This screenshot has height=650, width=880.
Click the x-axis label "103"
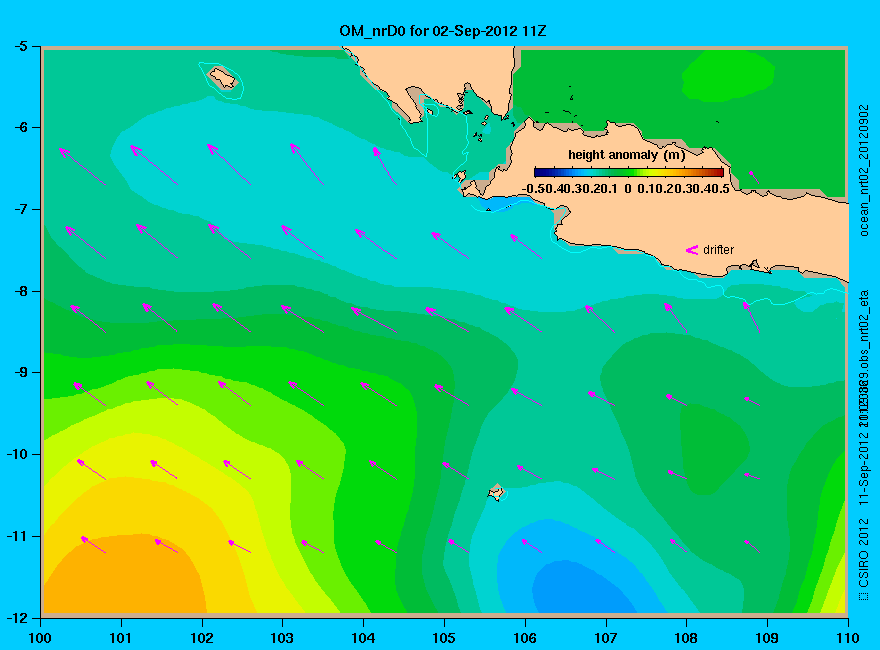pyautogui.click(x=282, y=638)
